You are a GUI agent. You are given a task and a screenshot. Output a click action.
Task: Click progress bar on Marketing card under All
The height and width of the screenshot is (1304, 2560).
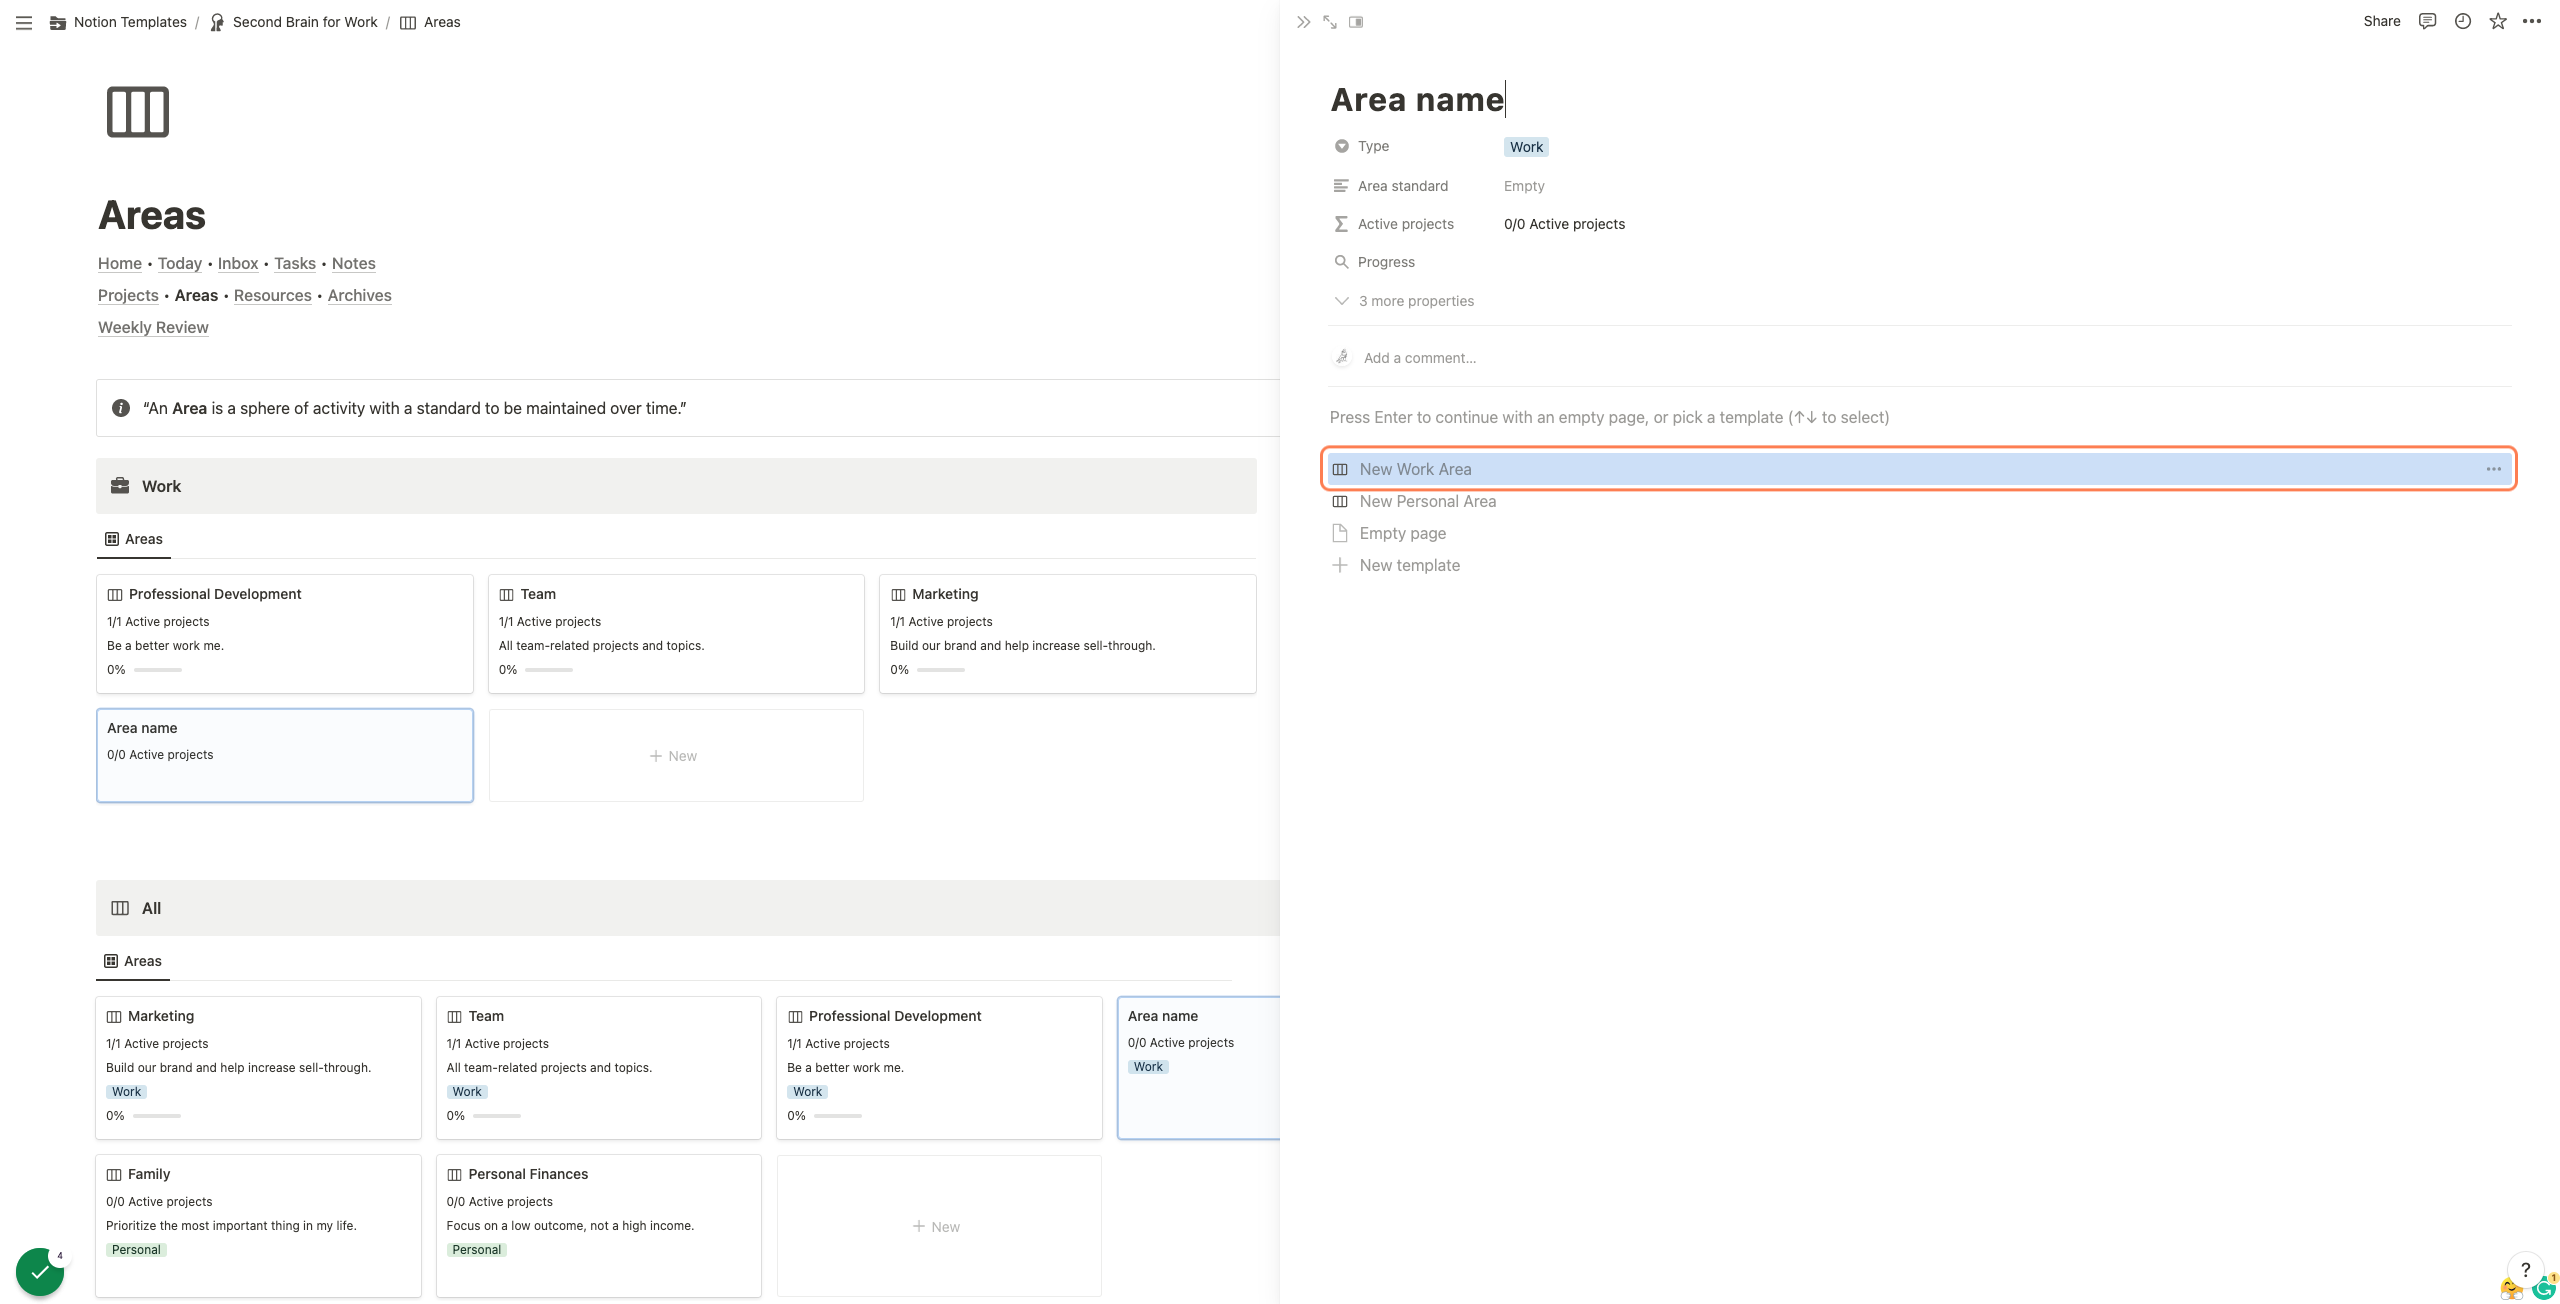tap(157, 1116)
